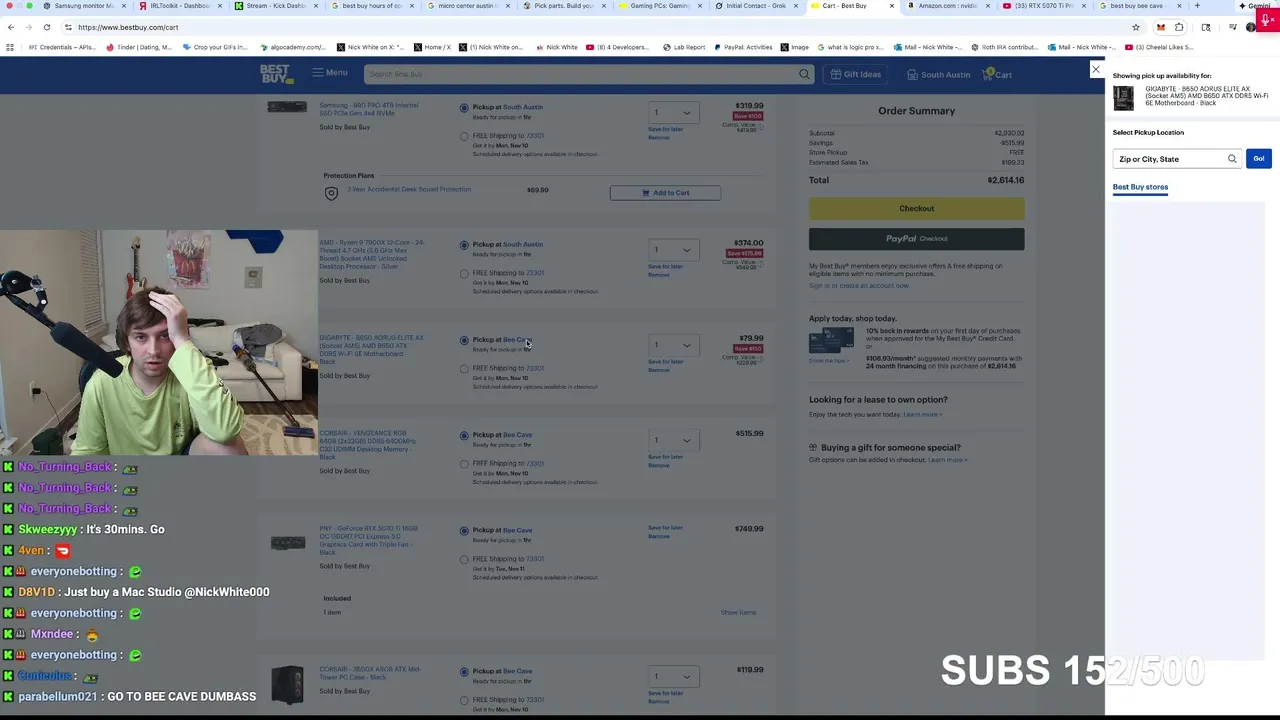This screenshot has height=720, width=1280.
Task: Select Pickup at Bee Cave for Corsair Vengeance
Action: tap(464, 436)
